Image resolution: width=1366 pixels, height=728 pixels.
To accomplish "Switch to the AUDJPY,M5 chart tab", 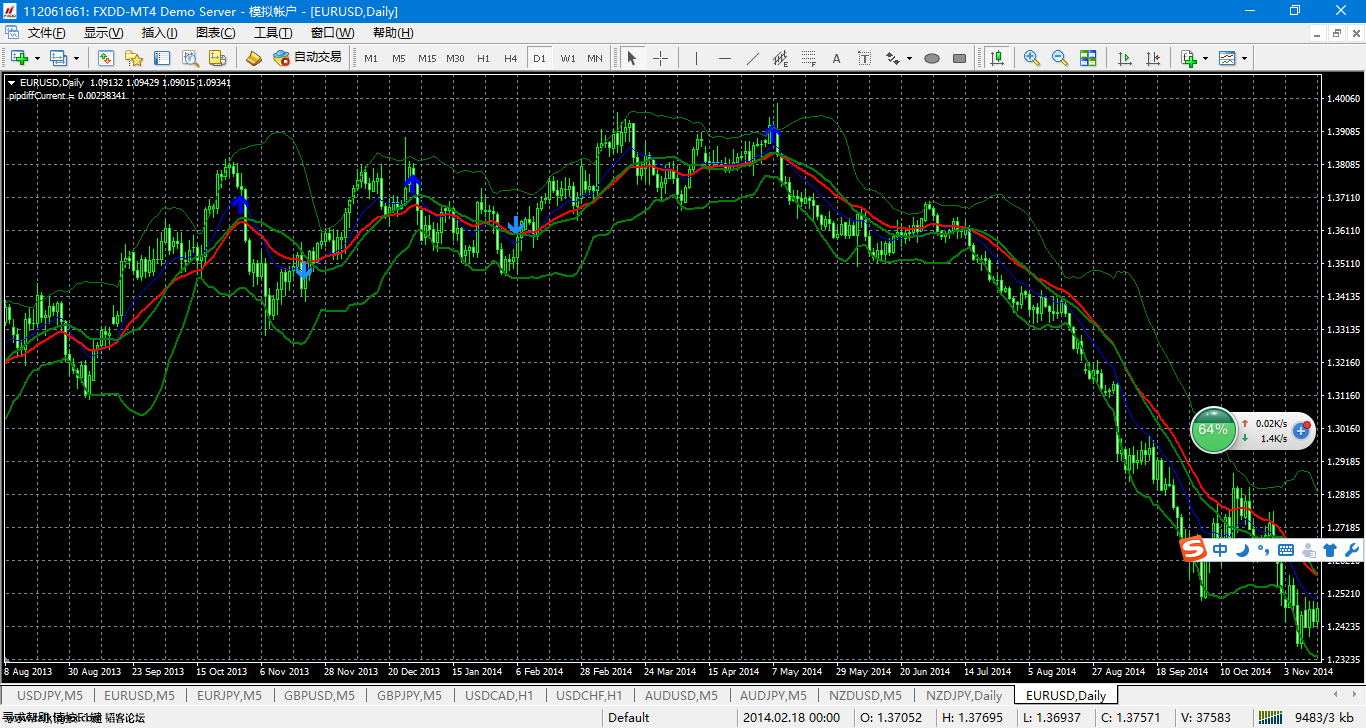I will tap(773, 695).
